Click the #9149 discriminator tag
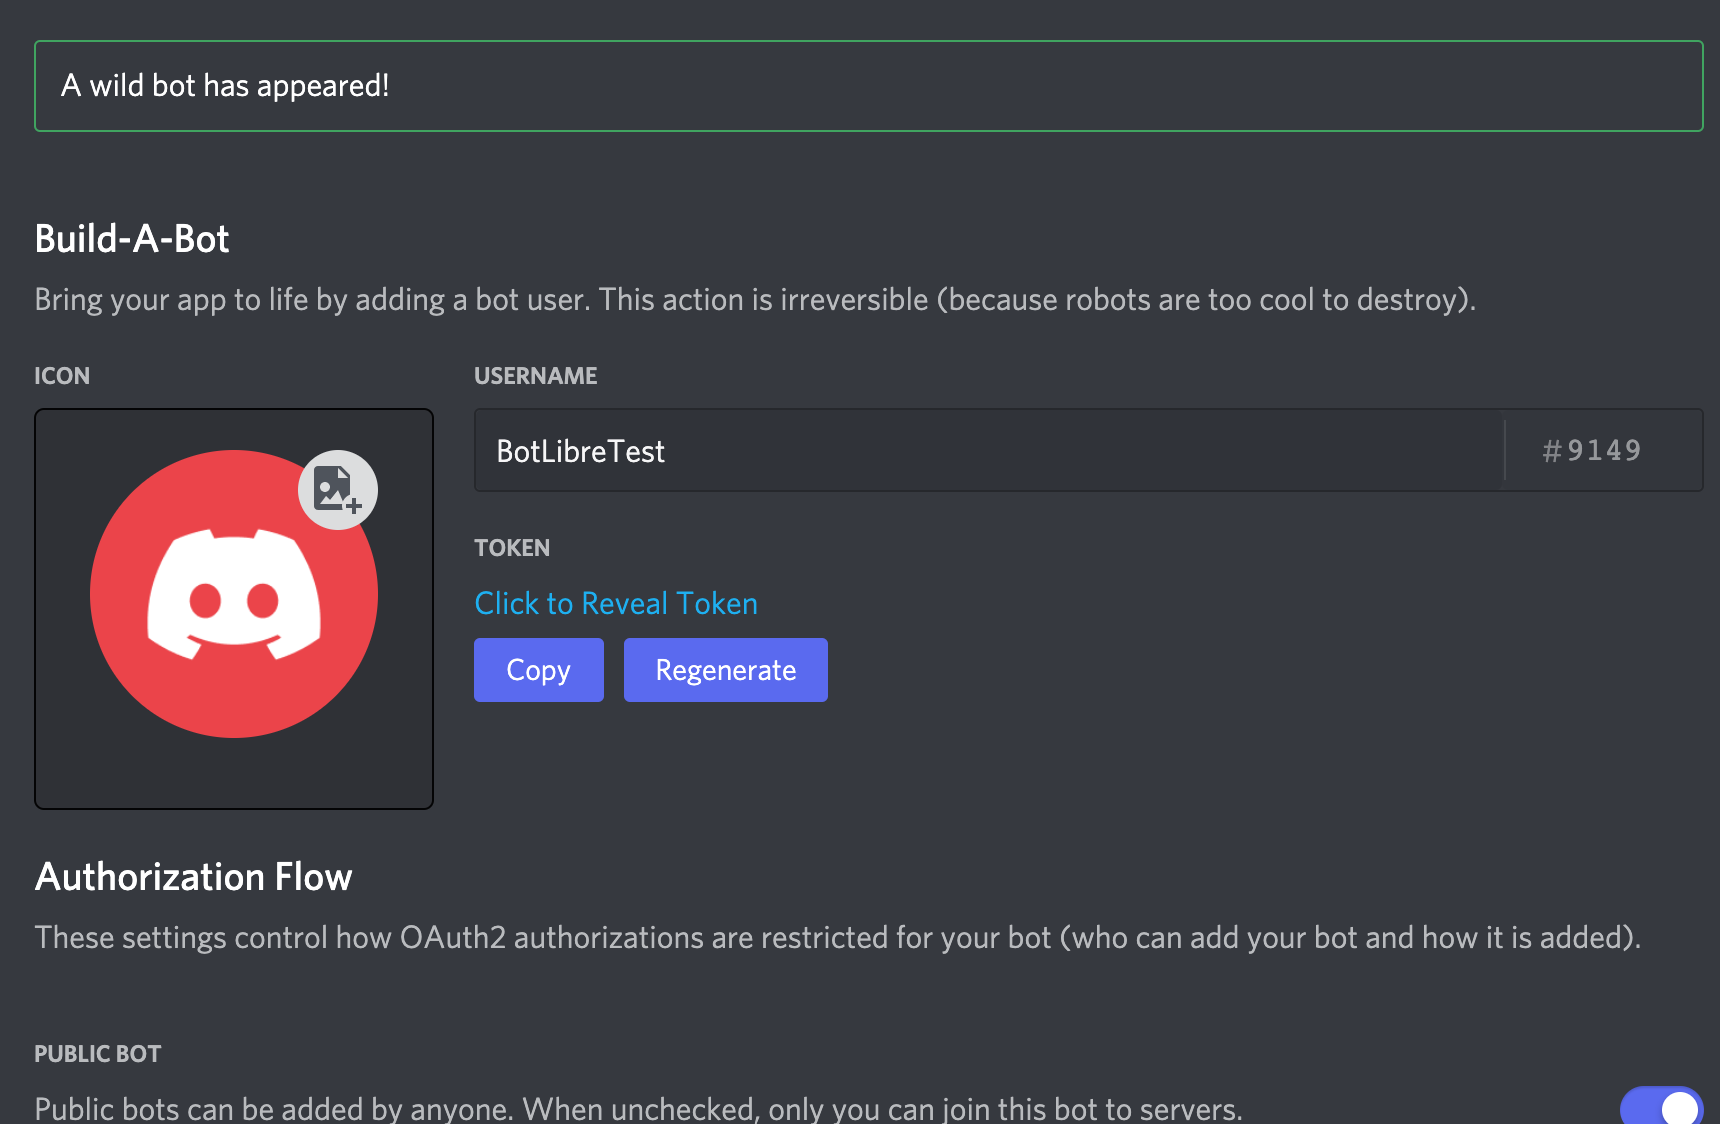This screenshot has width=1720, height=1124. 1592,451
